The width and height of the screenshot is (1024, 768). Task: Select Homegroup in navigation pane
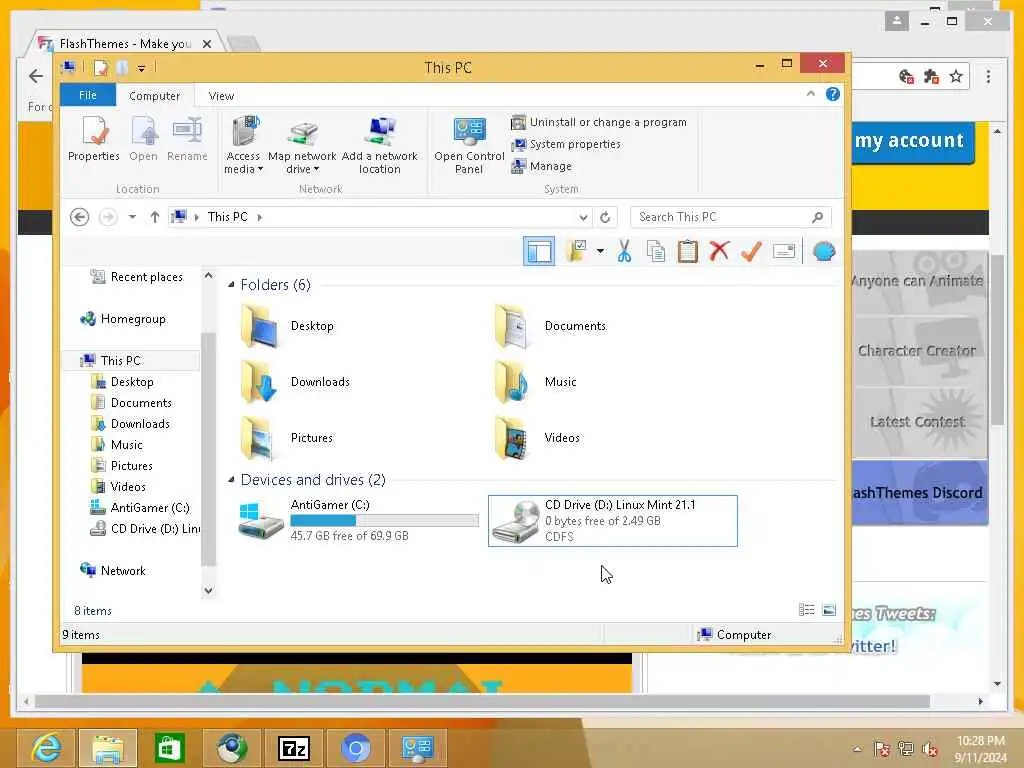click(123, 319)
